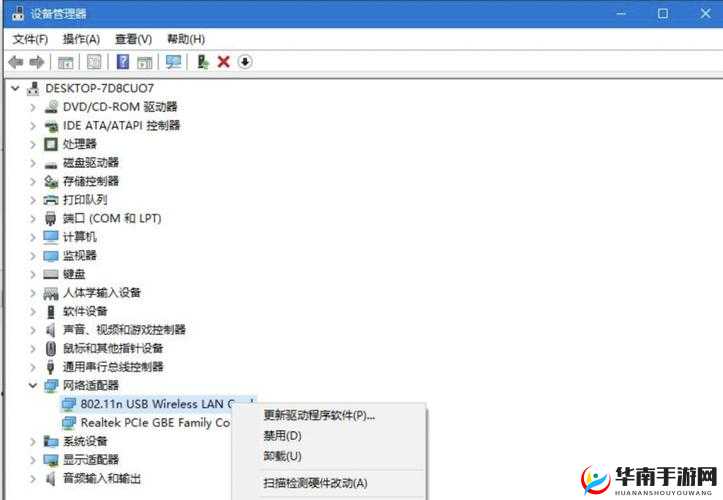Click the scan hardware monitor toolbar icon
The width and height of the screenshot is (723, 500).
point(174,62)
